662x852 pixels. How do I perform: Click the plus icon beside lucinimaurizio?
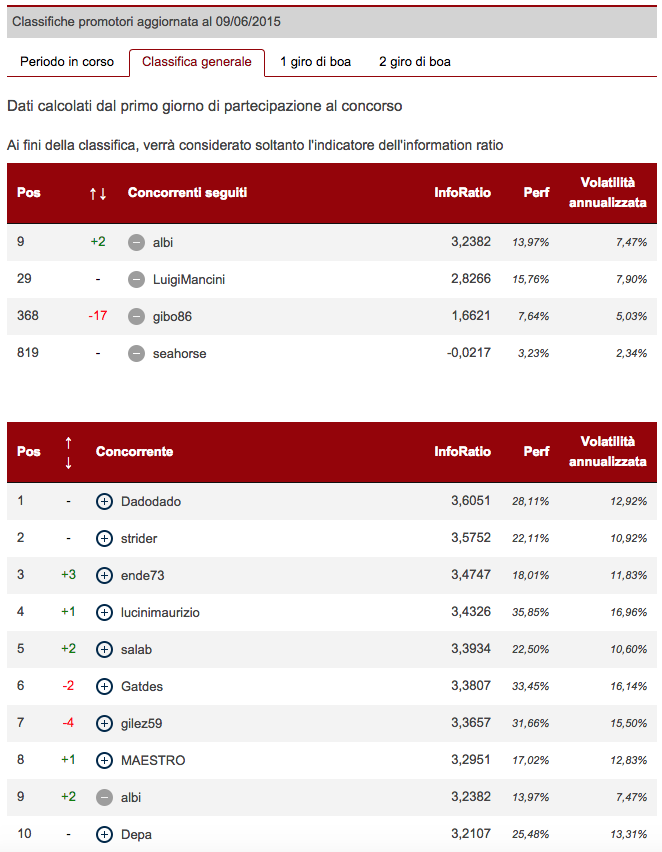click(104, 612)
